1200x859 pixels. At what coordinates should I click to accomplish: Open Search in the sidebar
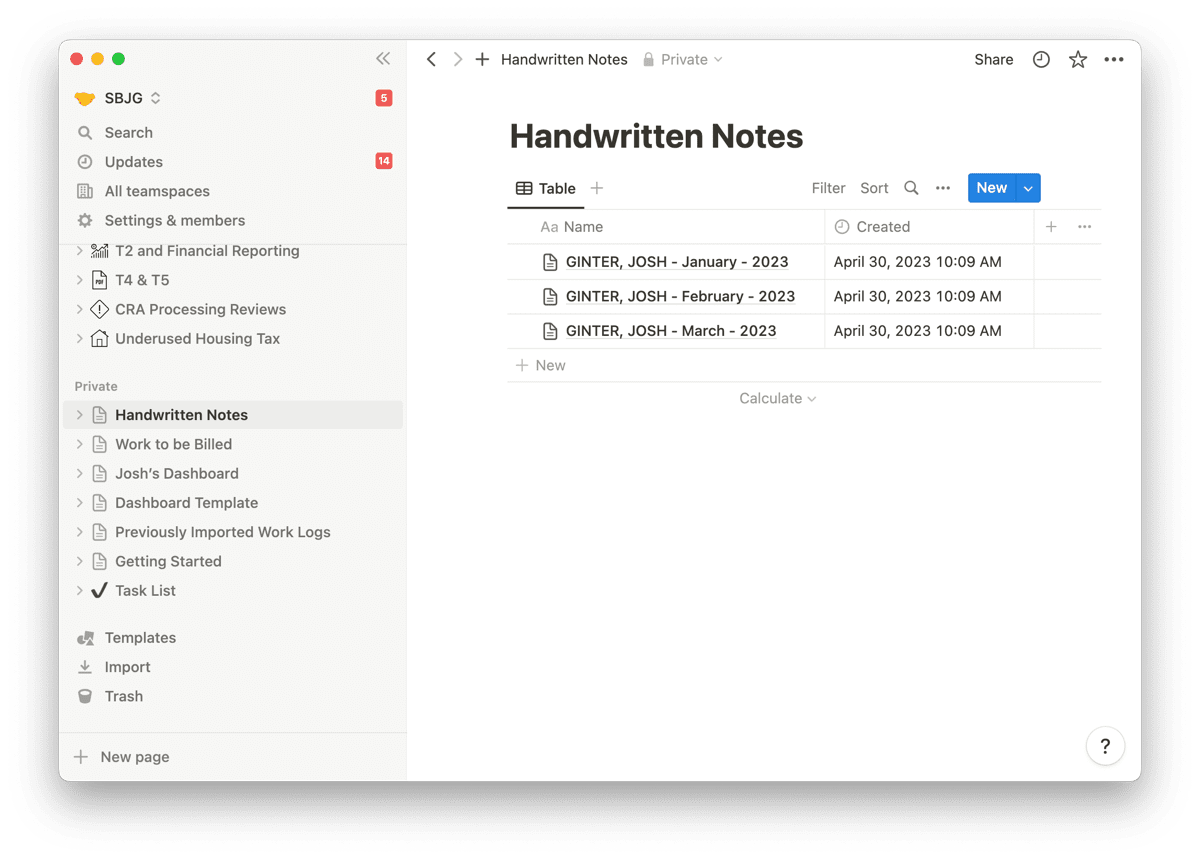coord(129,132)
